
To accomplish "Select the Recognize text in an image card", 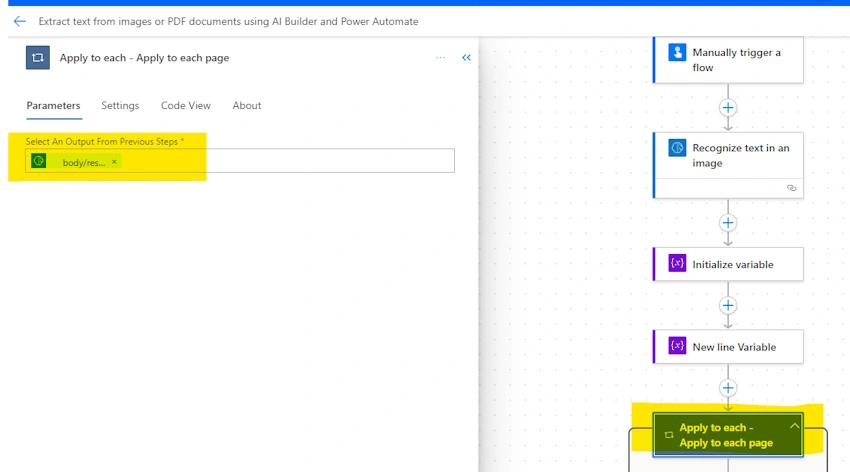I will tap(728, 165).
